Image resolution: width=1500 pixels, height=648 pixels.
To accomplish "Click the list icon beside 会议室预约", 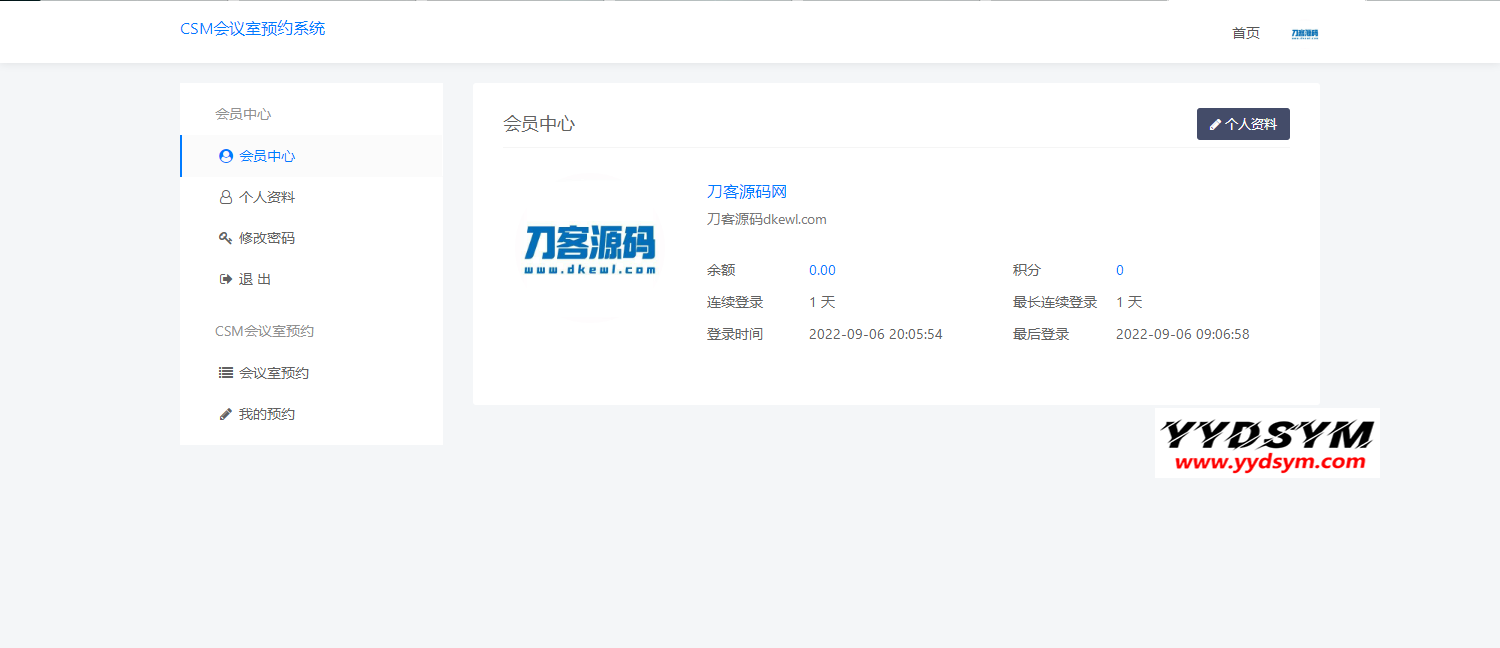I will coord(226,373).
